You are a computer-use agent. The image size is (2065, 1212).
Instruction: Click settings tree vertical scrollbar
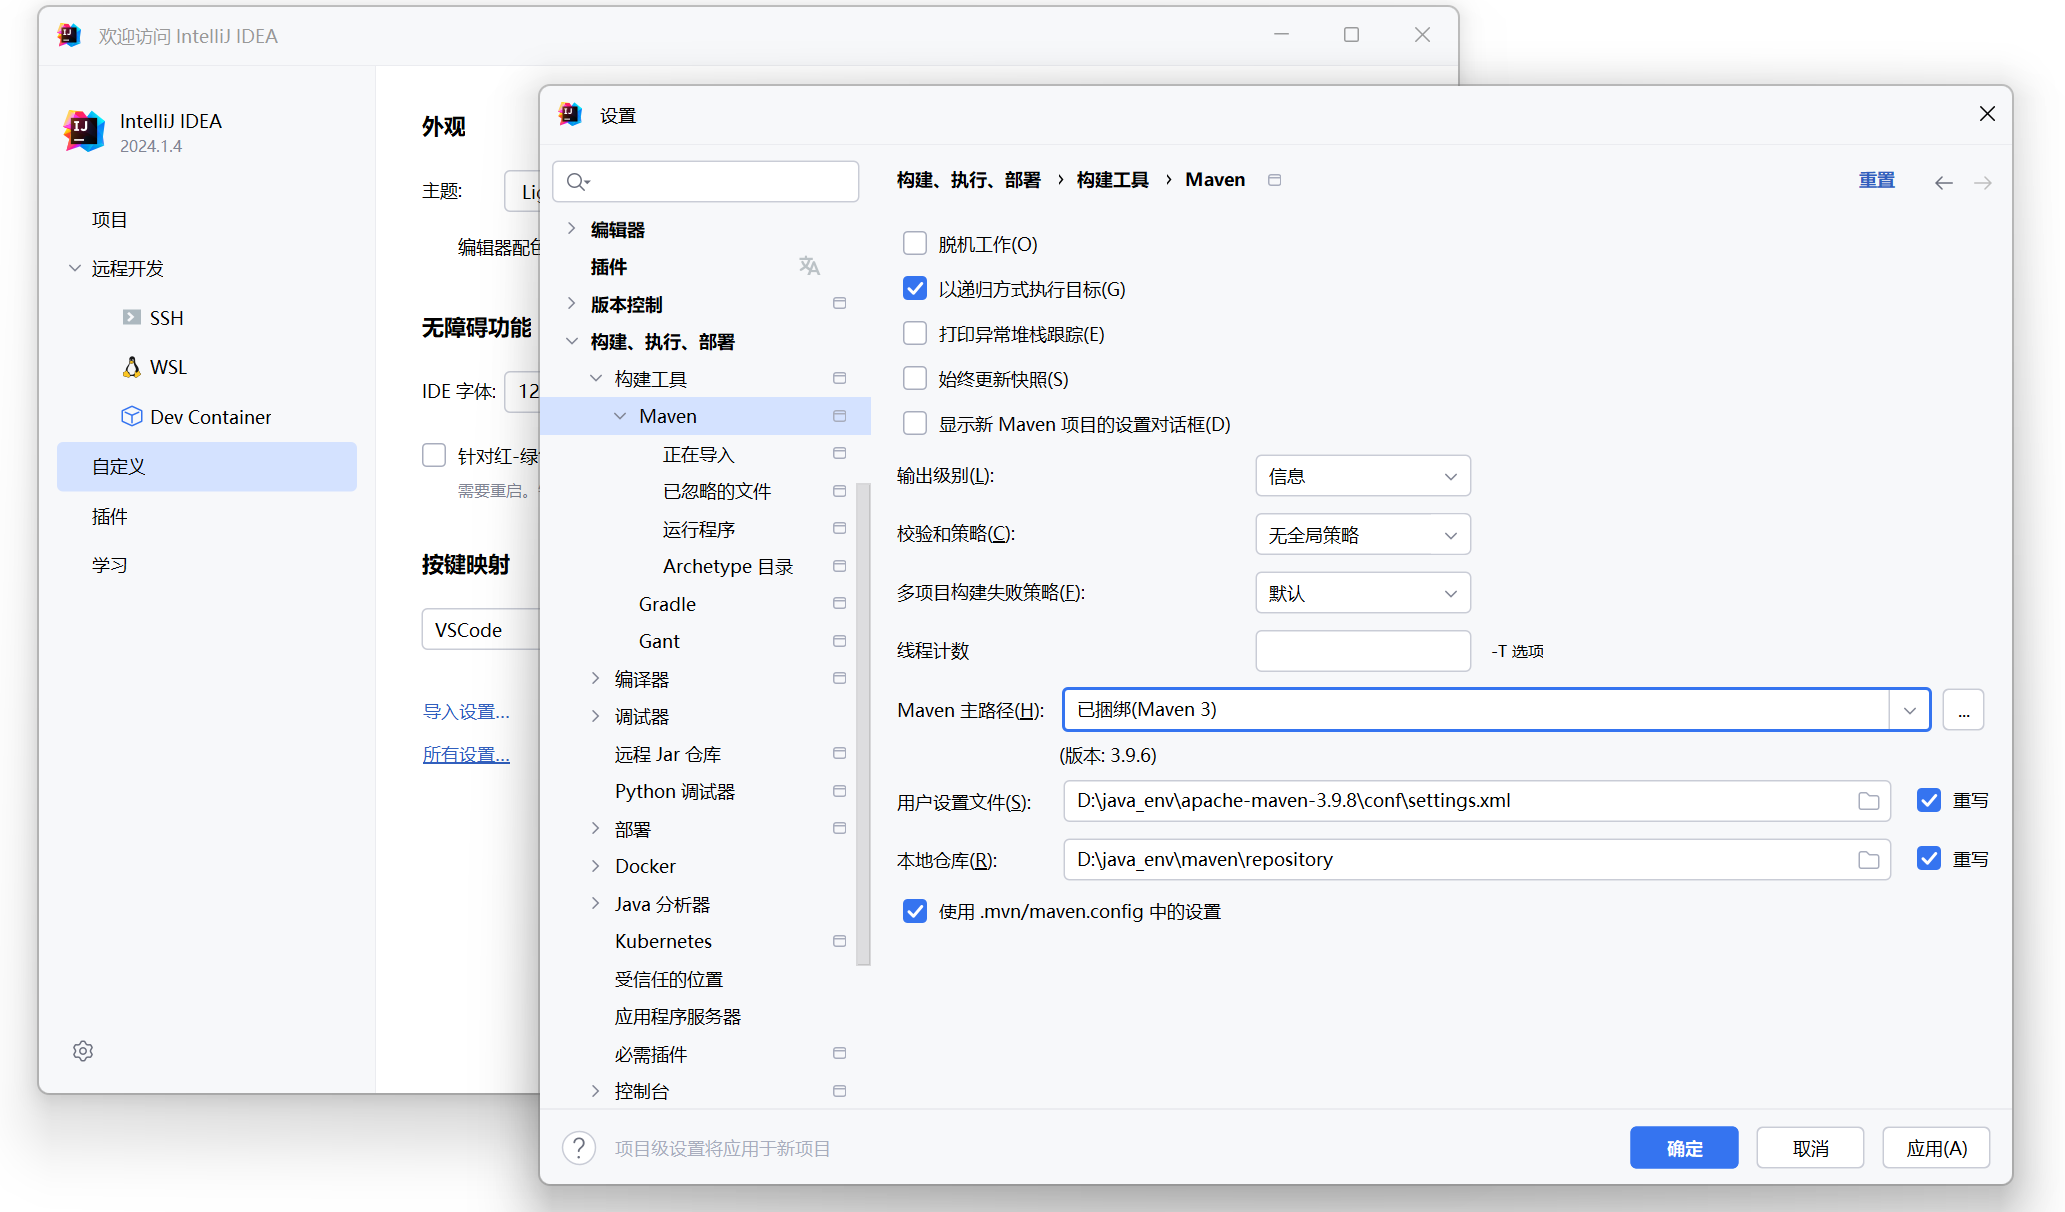(x=863, y=725)
